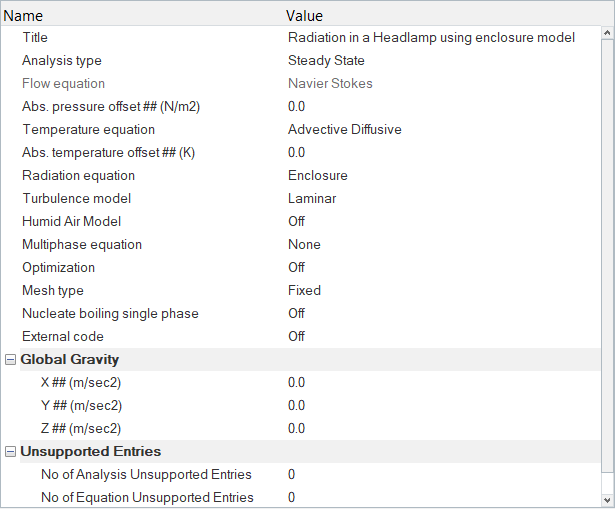This screenshot has height=509, width=615.
Task: Select the Mesh type Fixed value
Action: point(304,291)
